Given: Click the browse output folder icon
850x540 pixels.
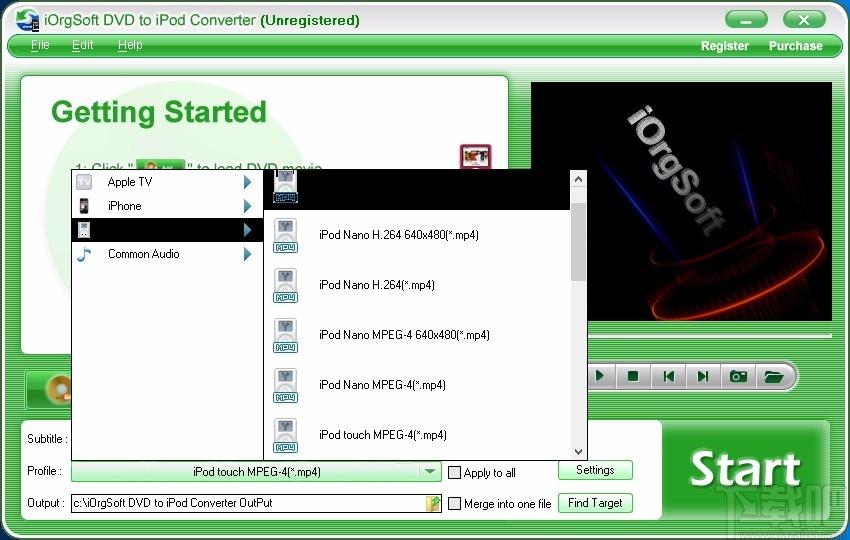Looking at the screenshot, I should click(x=433, y=503).
